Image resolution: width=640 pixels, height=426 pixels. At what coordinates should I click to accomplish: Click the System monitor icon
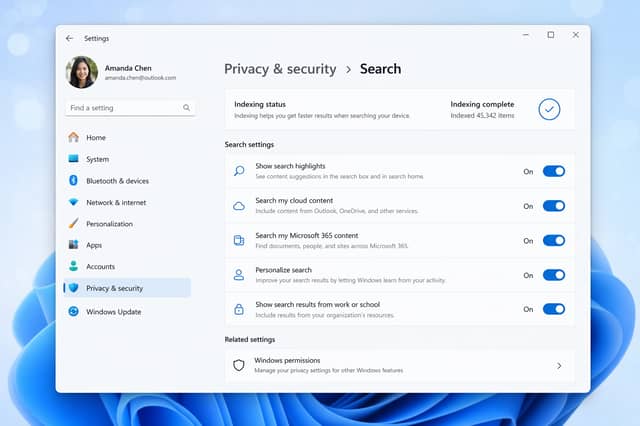(x=73, y=159)
